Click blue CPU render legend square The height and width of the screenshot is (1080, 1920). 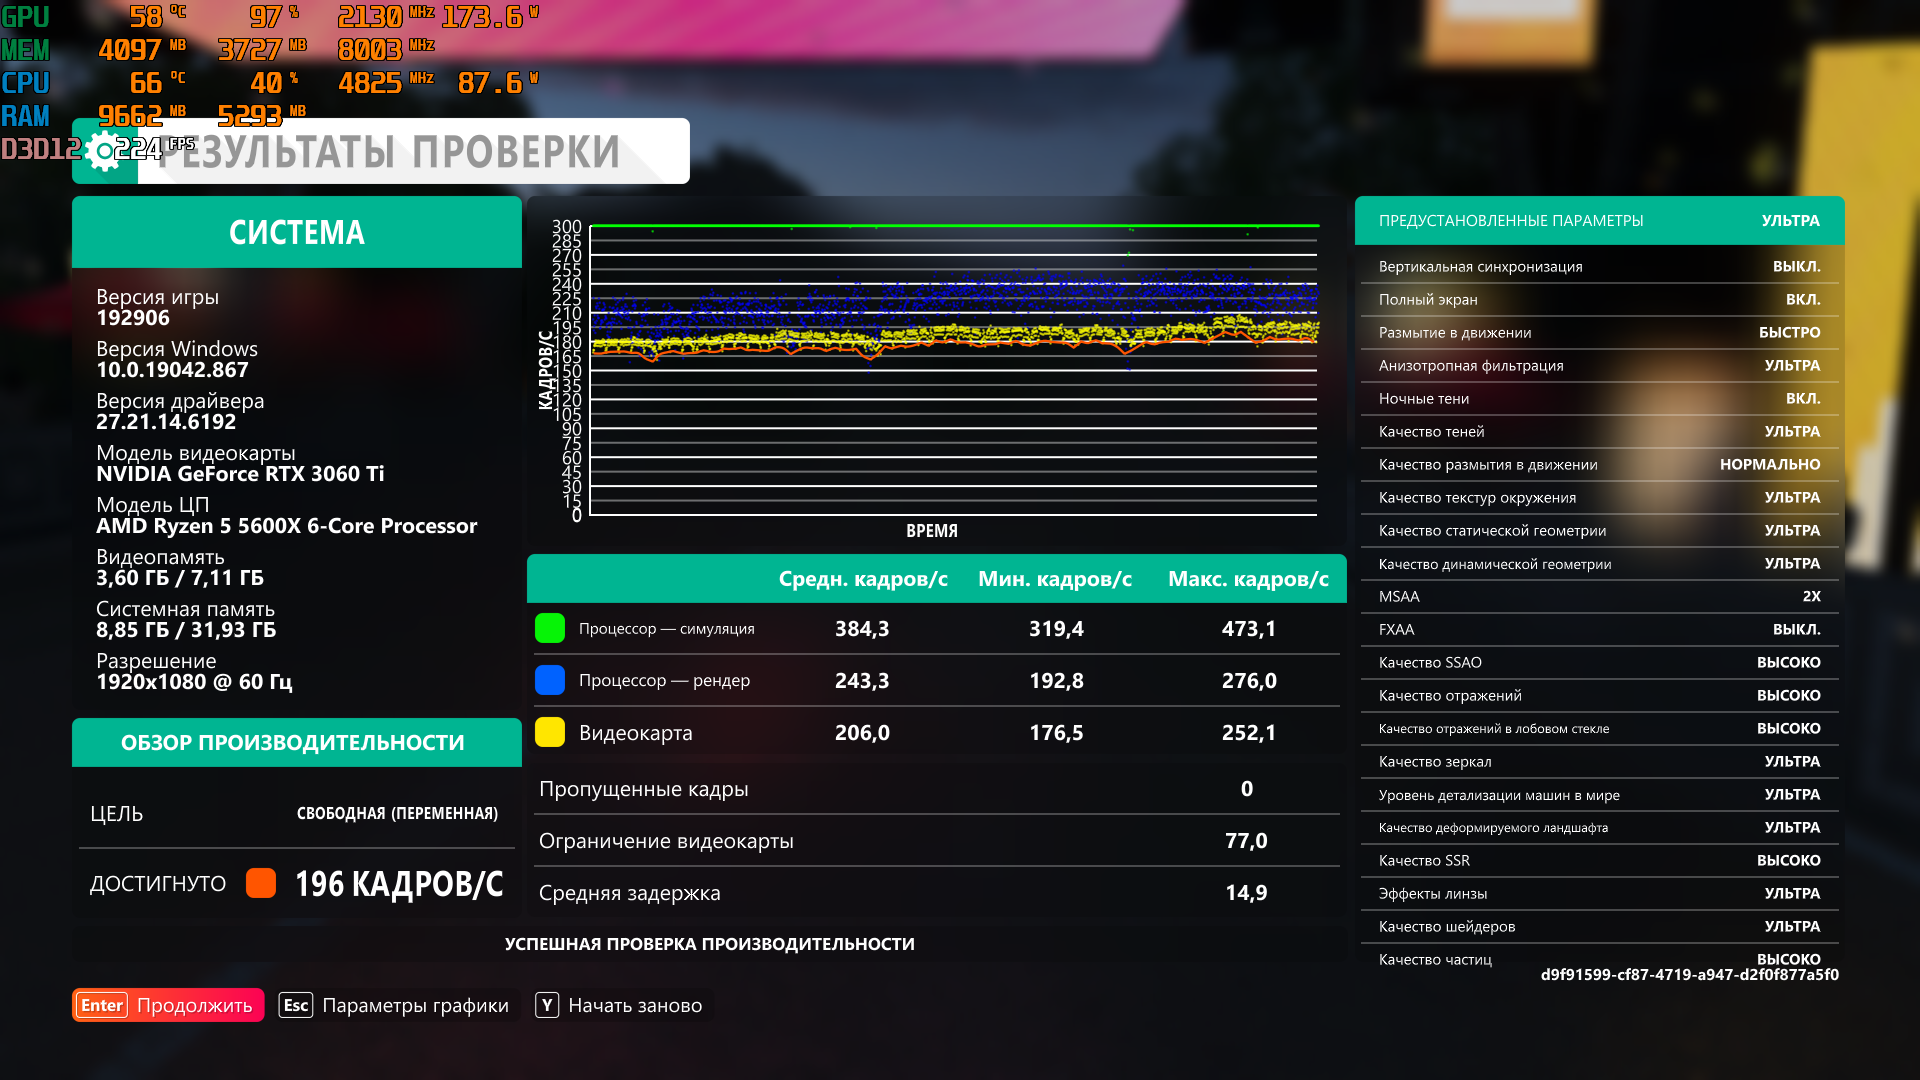(x=550, y=680)
